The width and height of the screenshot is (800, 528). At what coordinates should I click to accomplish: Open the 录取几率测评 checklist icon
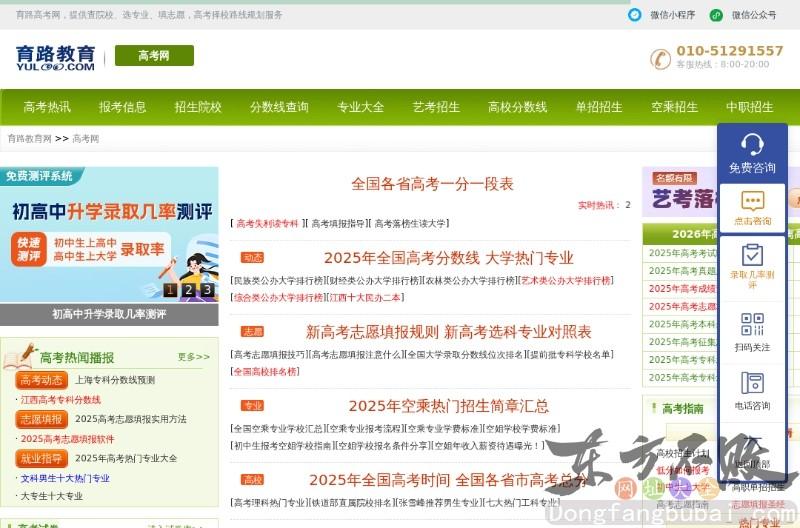752,255
